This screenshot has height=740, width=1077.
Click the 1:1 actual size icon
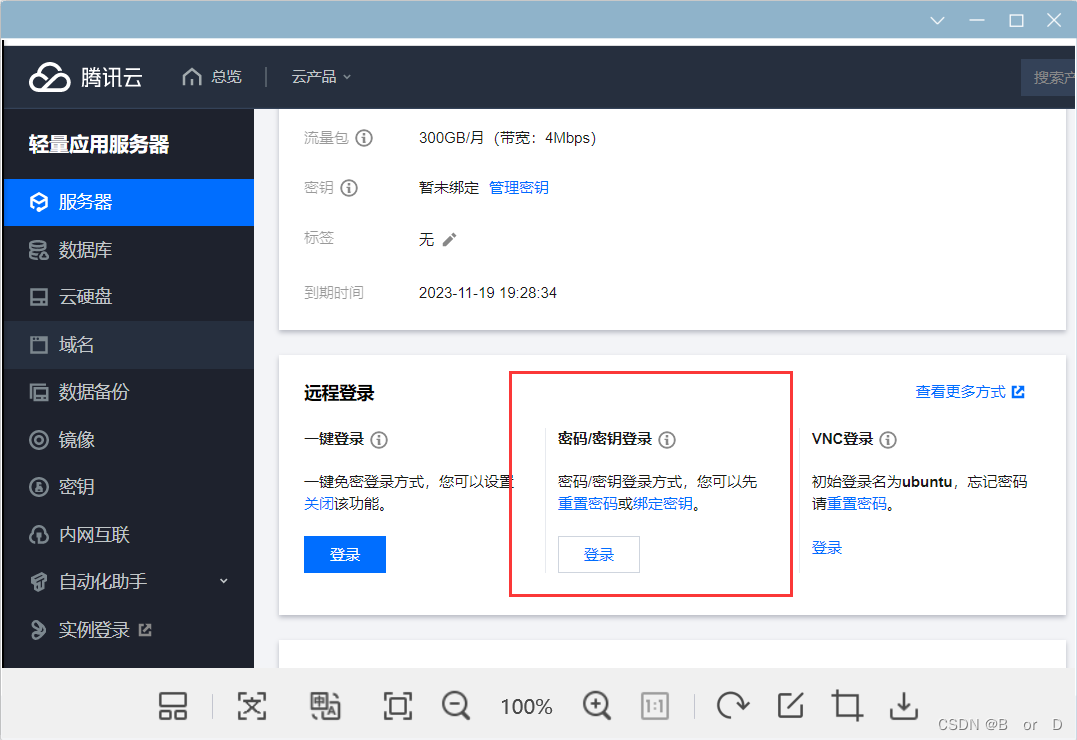[x=655, y=706]
